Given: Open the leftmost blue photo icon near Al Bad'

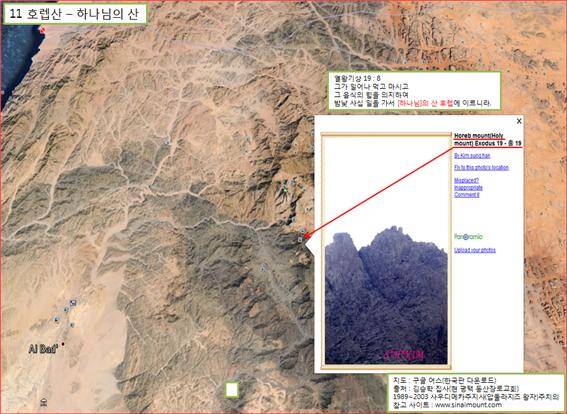Looking at the screenshot, I should (x=56, y=319).
